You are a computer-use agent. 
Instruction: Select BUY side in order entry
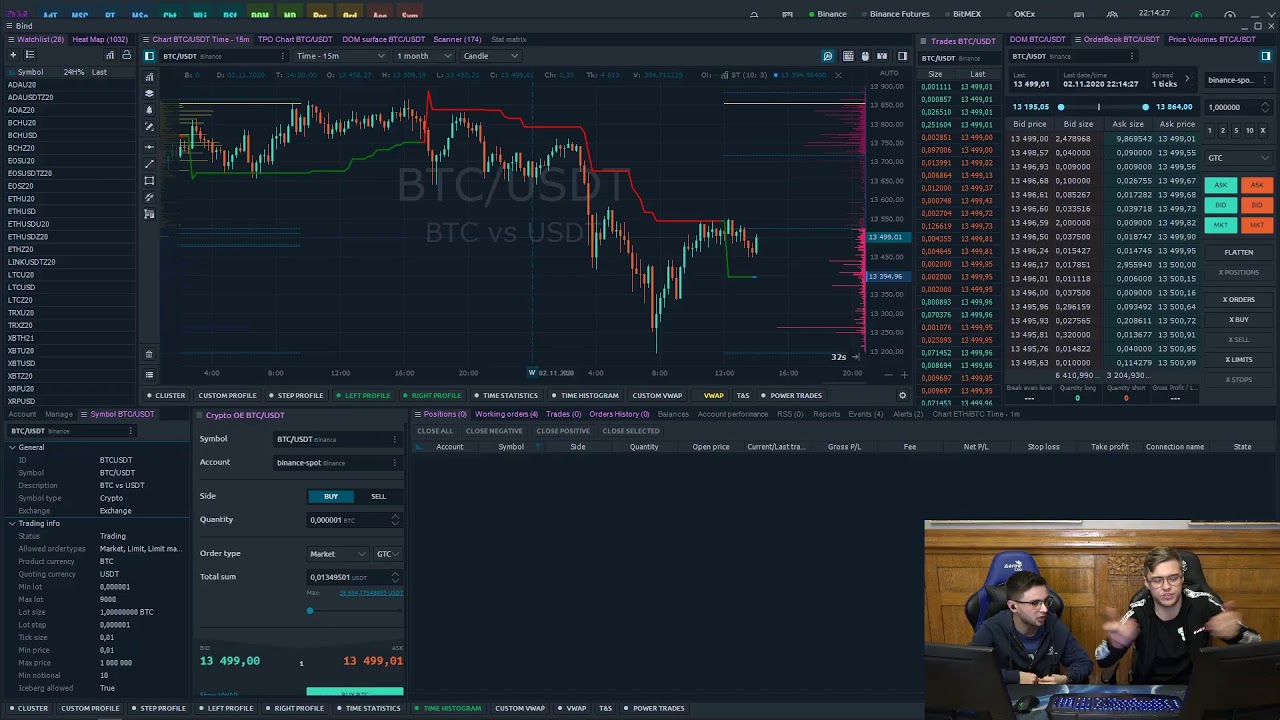click(331, 496)
